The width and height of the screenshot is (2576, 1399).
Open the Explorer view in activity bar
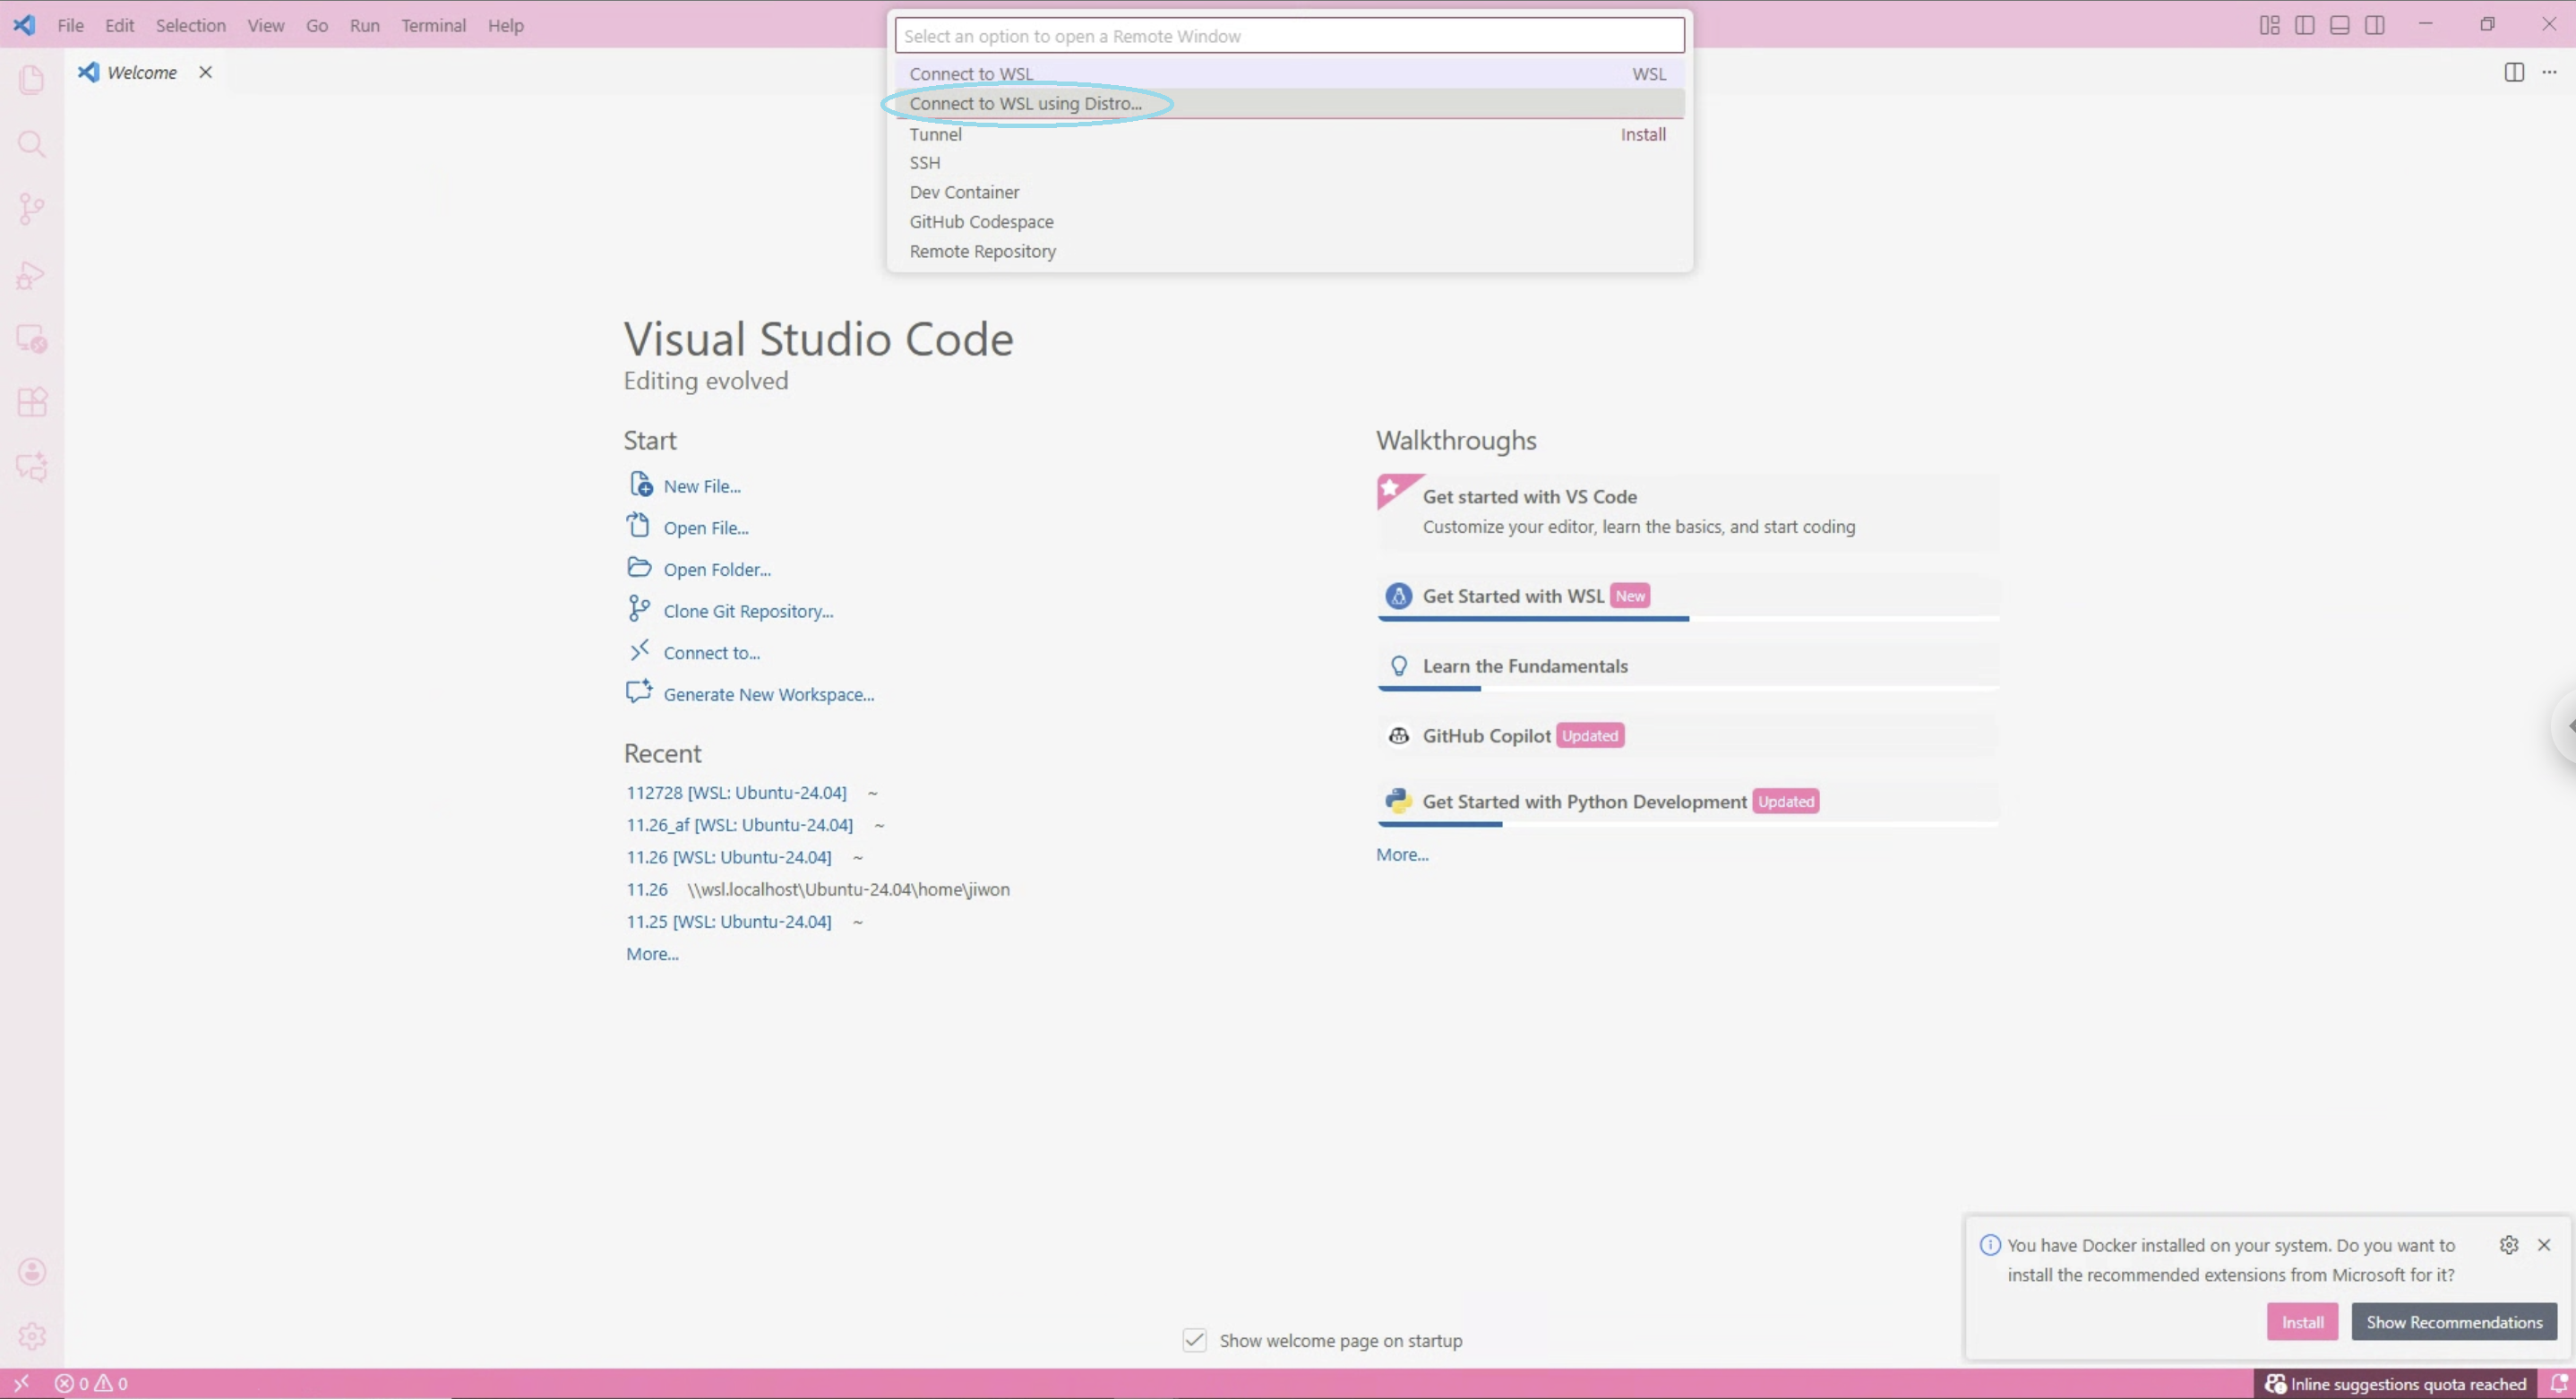tap(31, 80)
